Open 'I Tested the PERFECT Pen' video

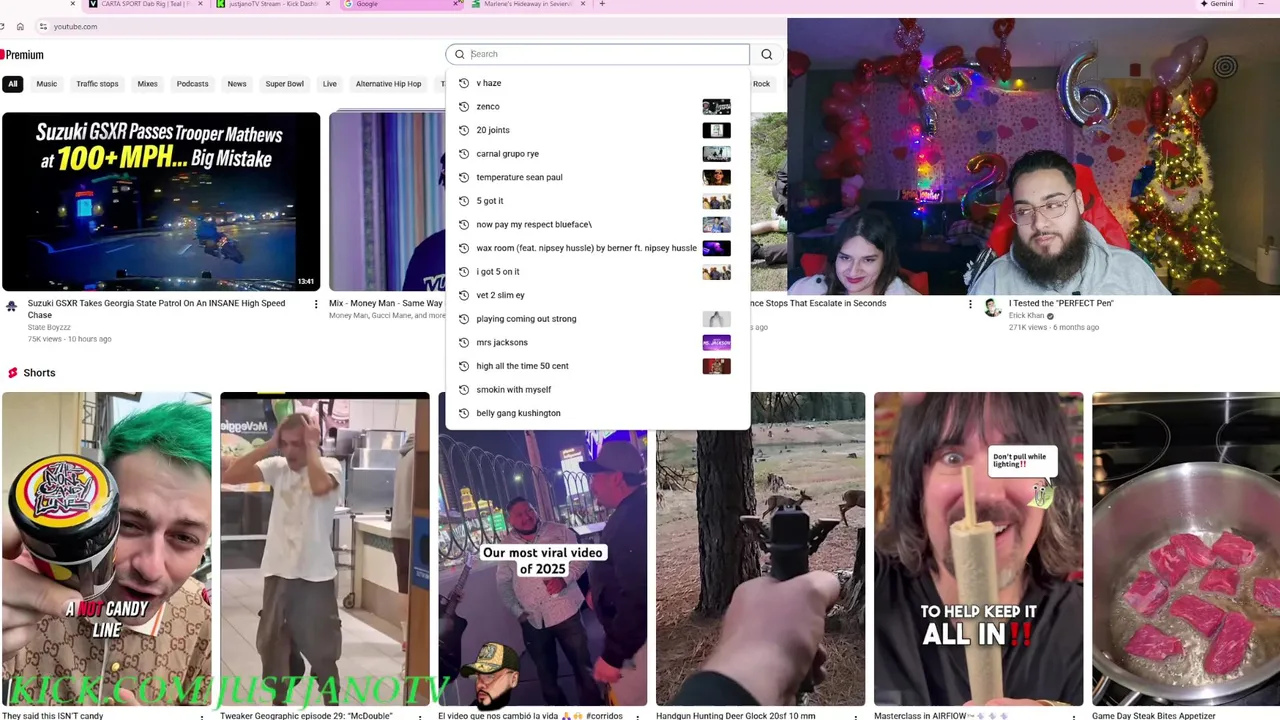pyautogui.click(x=1061, y=303)
